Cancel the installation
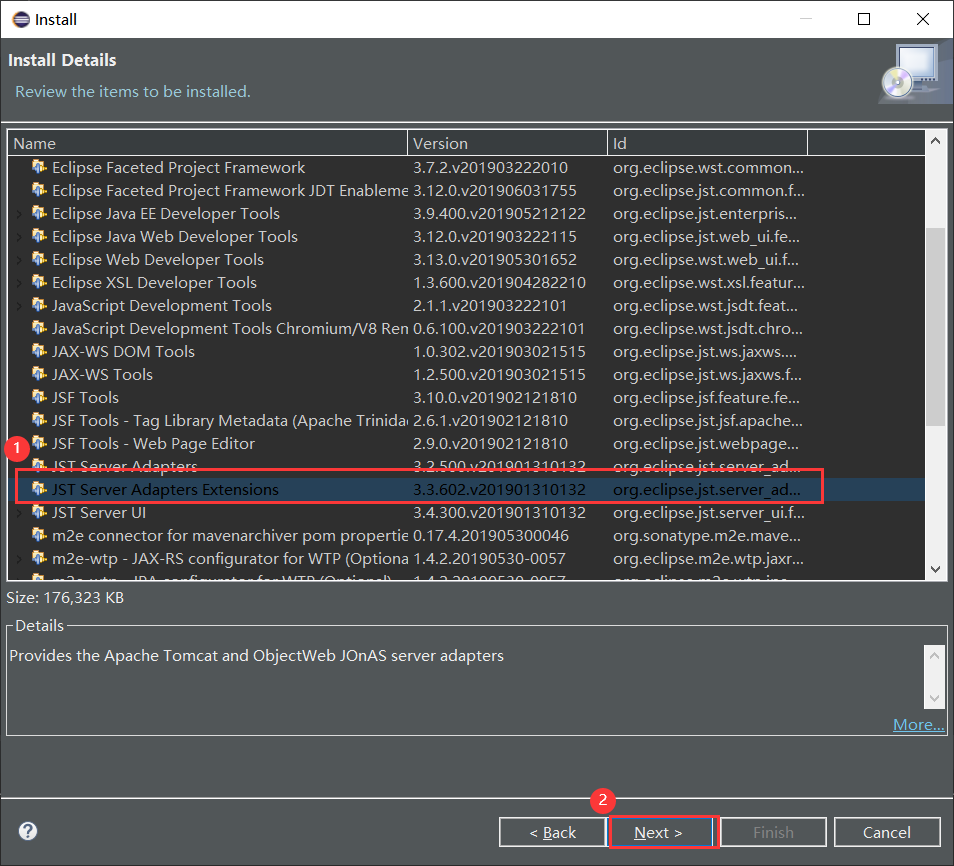The image size is (954, 866). (887, 832)
